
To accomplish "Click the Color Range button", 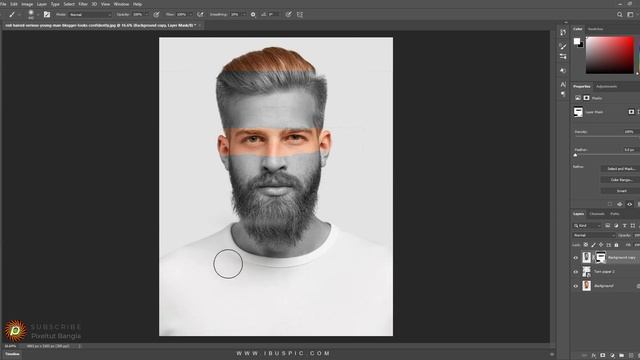I will [x=621, y=180].
